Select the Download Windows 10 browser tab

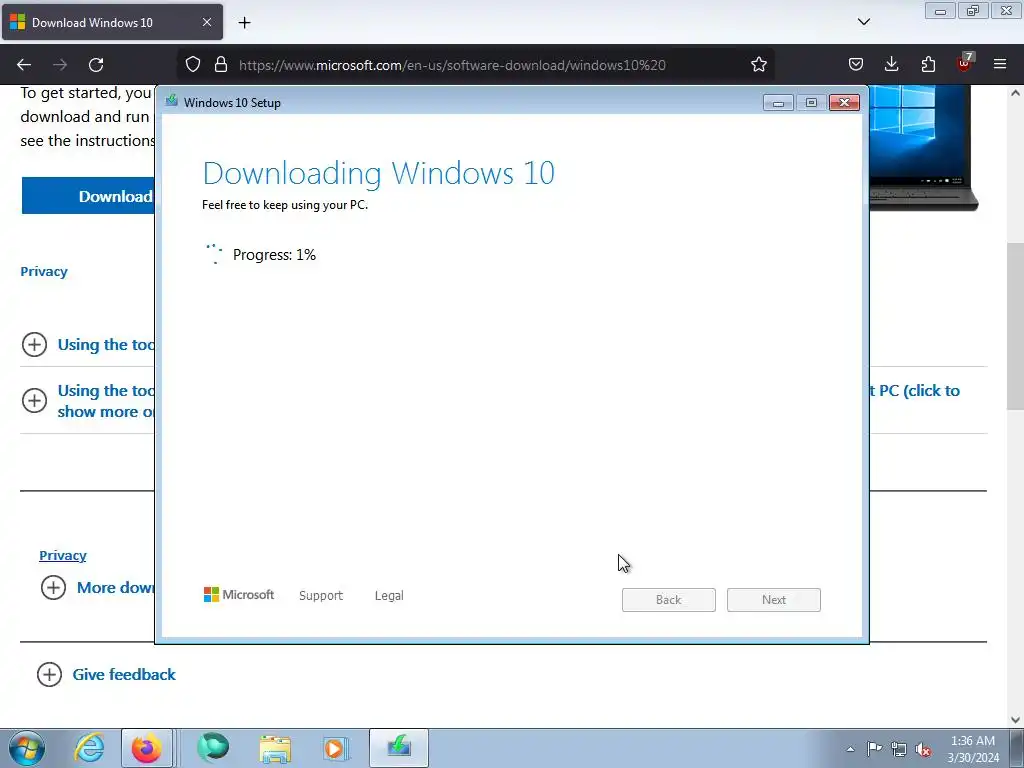point(112,22)
